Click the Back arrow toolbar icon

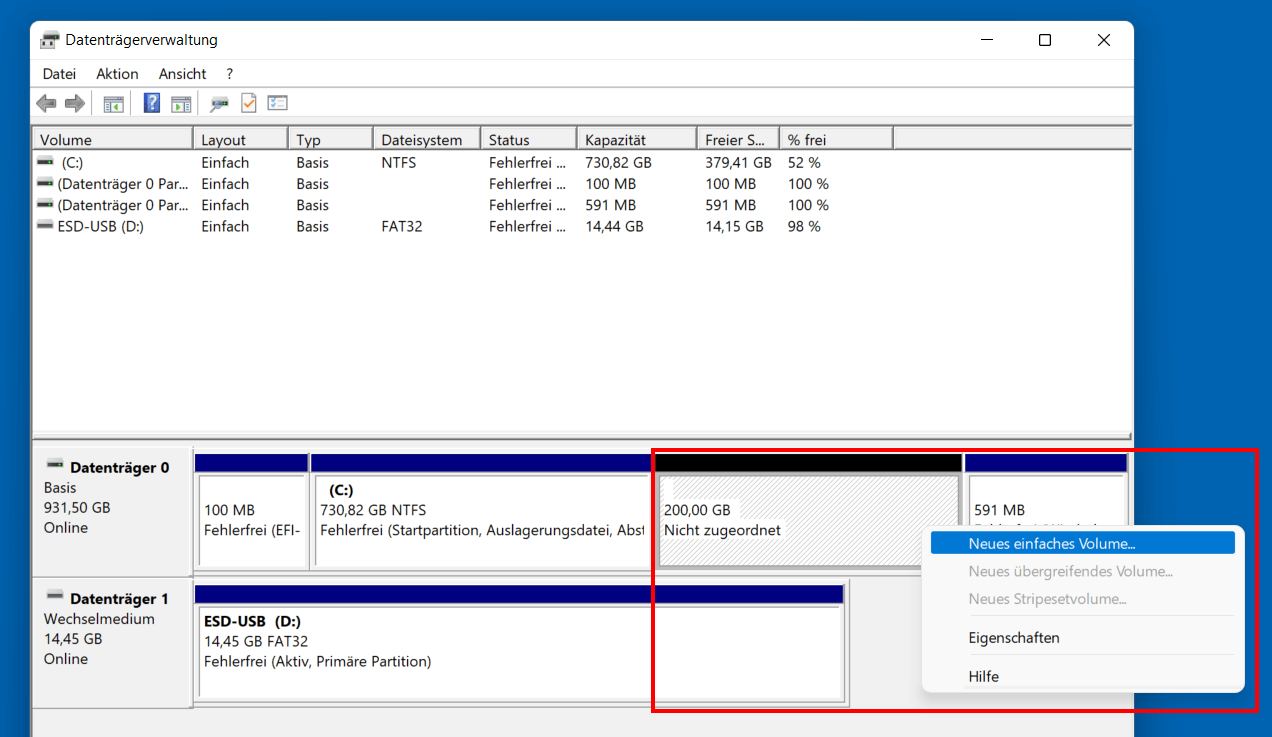point(46,103)
